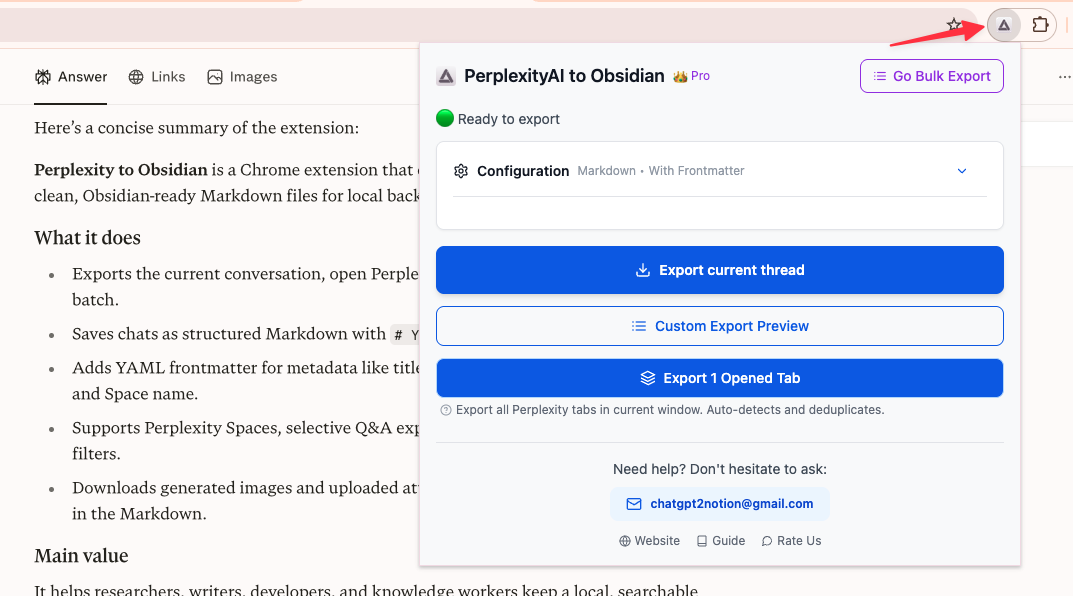This screenshot has width=1073, height=596.
Task: Click the question-mark help icon beside export tabs hint
Action: pos(445,410)
